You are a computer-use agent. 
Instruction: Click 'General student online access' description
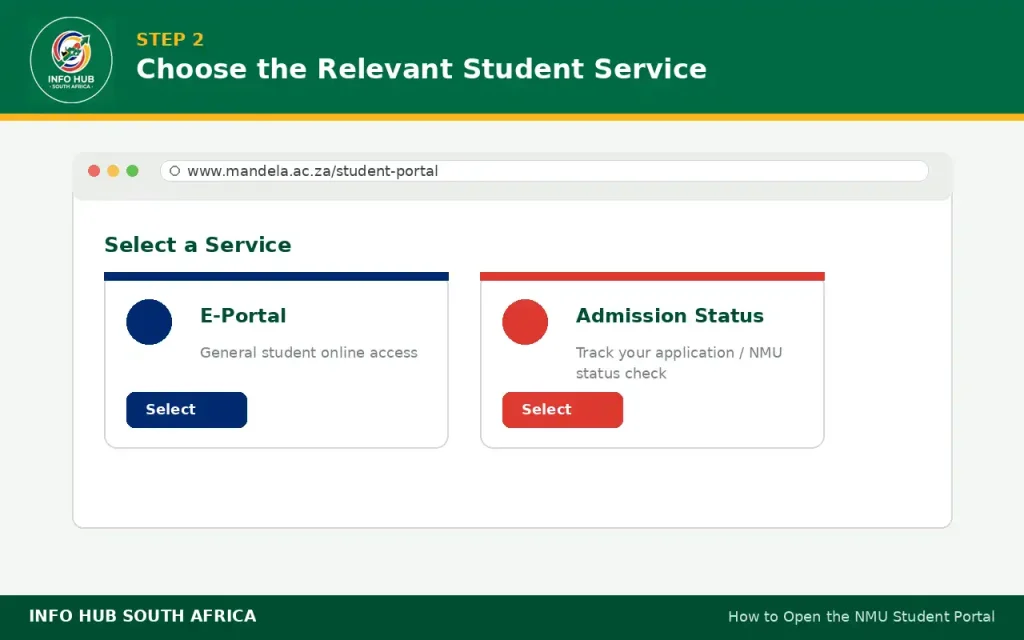[x=308, y=353]
